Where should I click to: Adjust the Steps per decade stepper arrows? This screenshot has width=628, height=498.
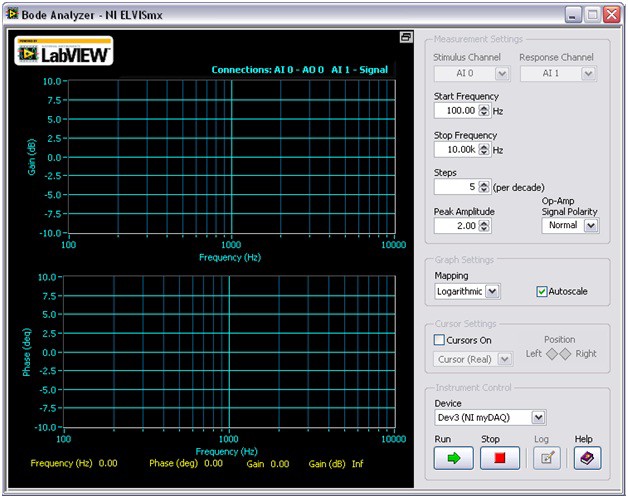pos(484,187)
